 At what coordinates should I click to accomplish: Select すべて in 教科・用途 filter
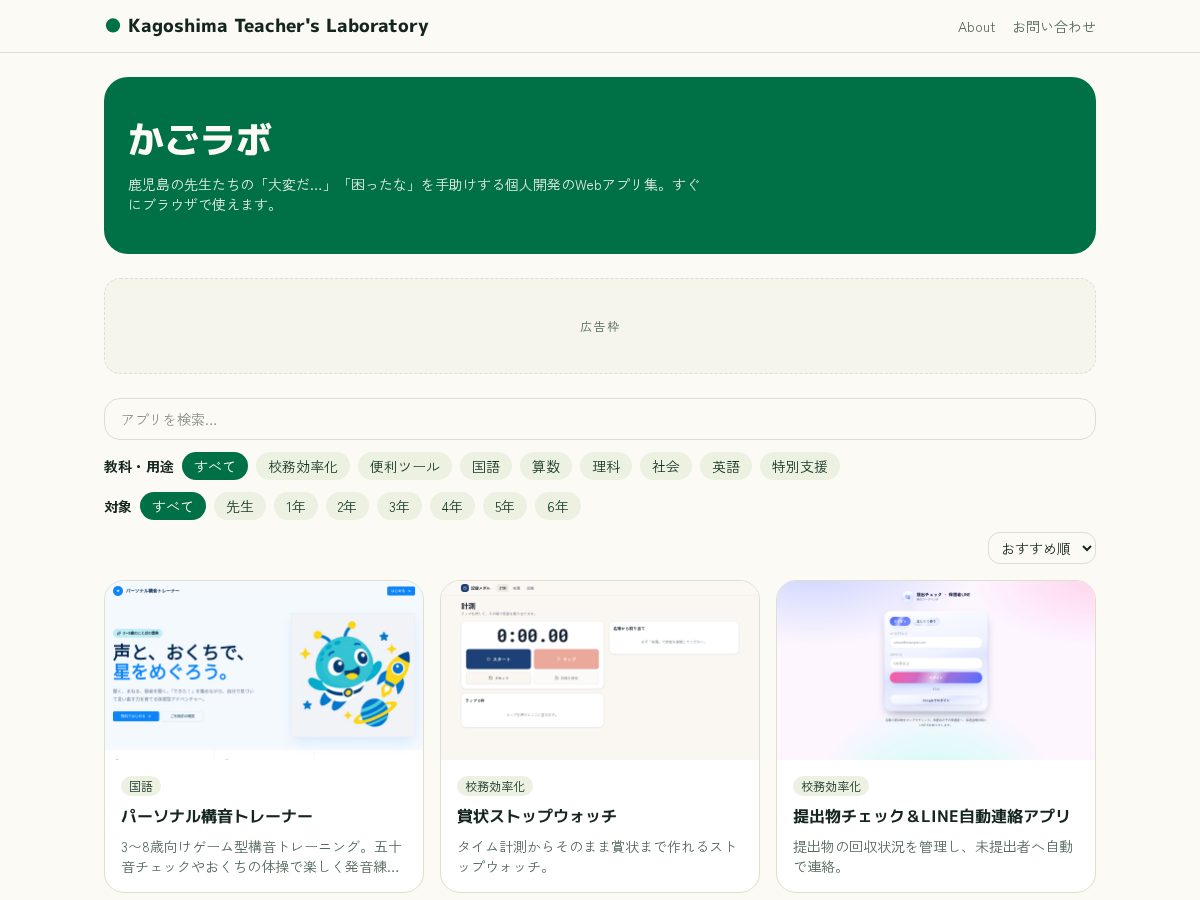tap(215, 466)
